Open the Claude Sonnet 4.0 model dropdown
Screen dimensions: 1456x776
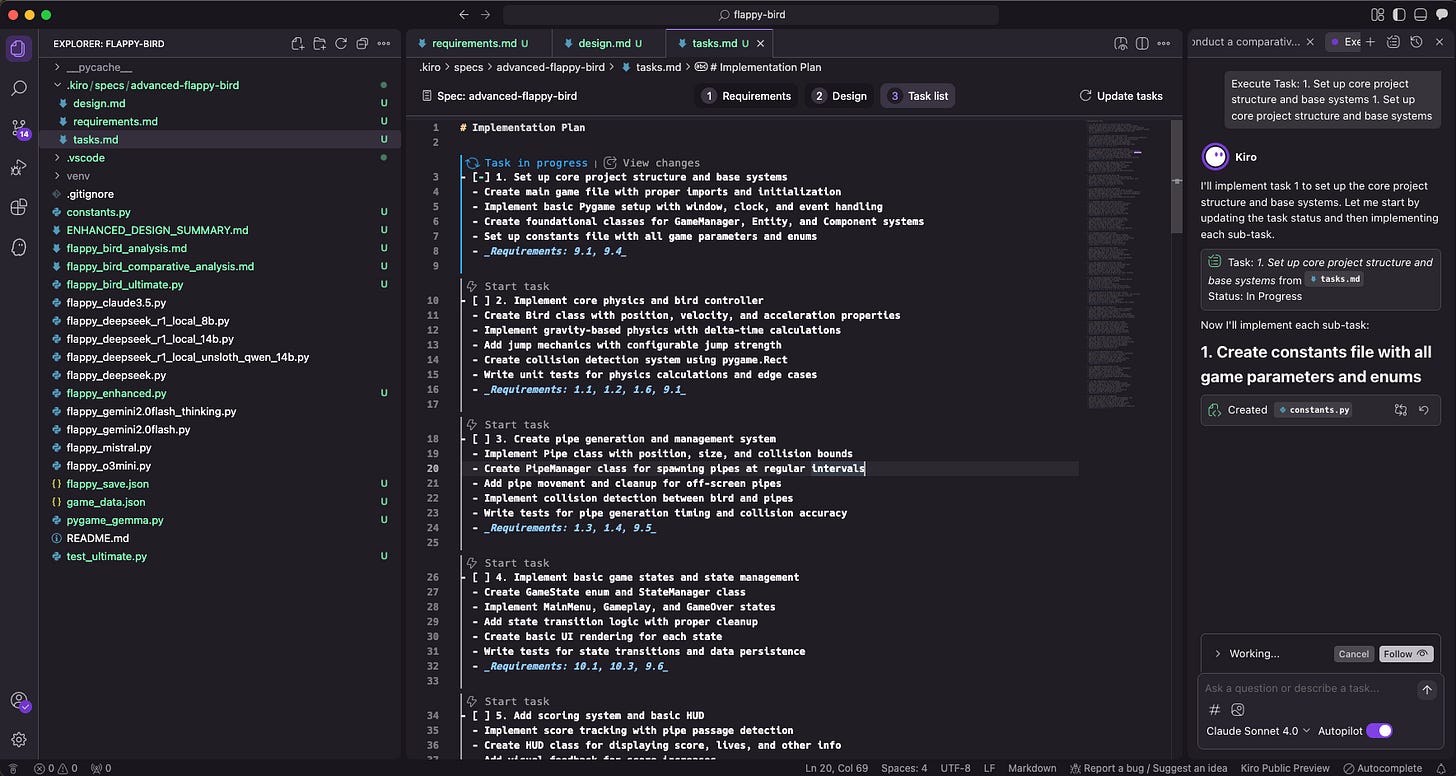pyautogui.click(x=1258, y=731)
